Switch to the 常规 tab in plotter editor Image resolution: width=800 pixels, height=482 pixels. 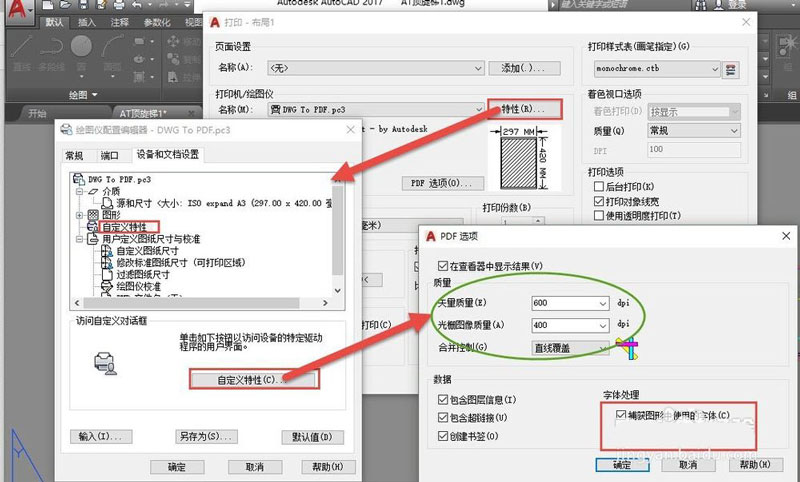(74, 156)
